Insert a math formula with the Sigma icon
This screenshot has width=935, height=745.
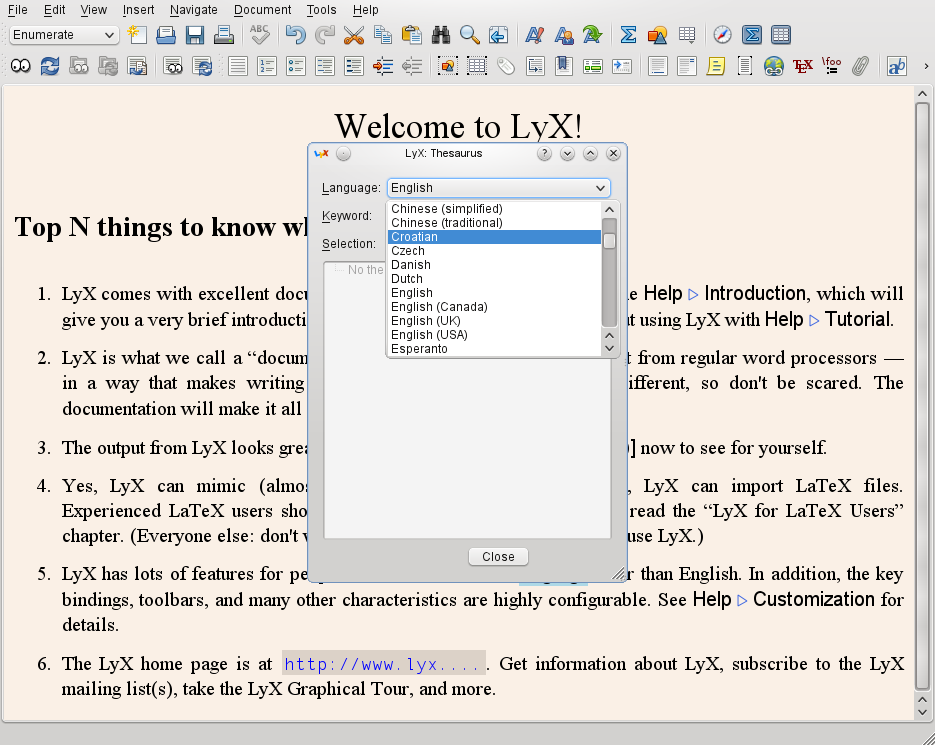[628, 34]
